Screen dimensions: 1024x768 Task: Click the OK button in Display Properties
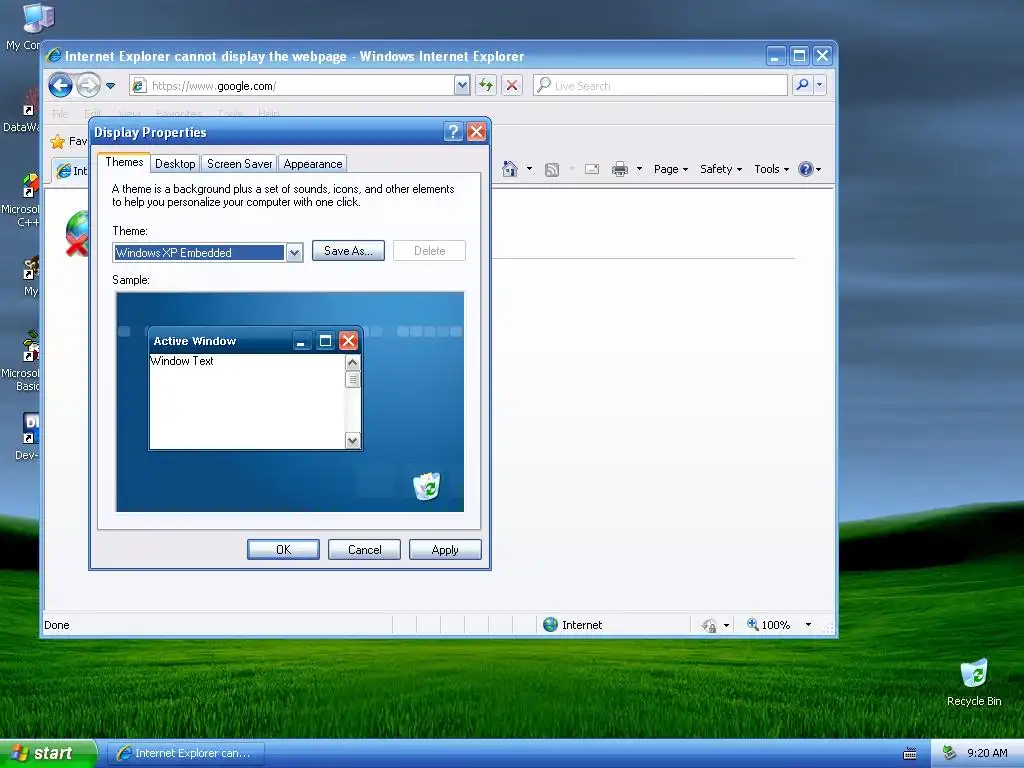point(283,550)
